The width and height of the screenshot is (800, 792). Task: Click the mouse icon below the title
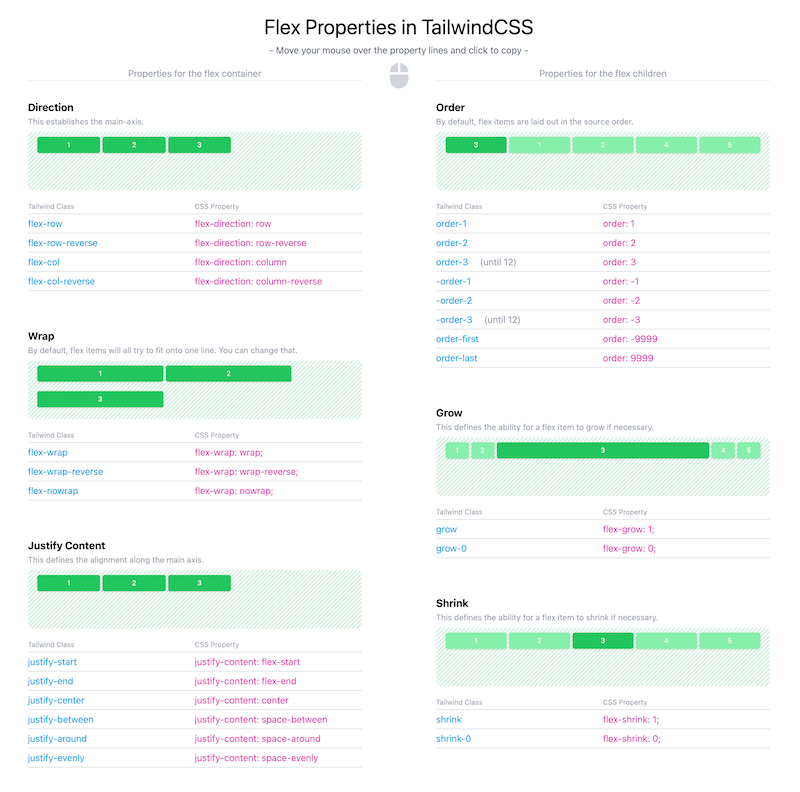pos(399,76)
